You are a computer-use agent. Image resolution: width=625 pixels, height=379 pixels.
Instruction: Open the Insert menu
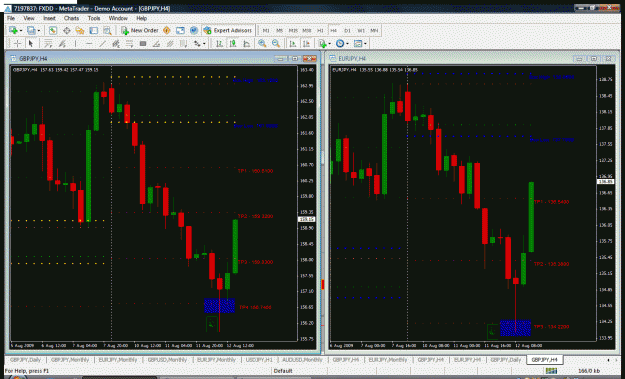49,18
